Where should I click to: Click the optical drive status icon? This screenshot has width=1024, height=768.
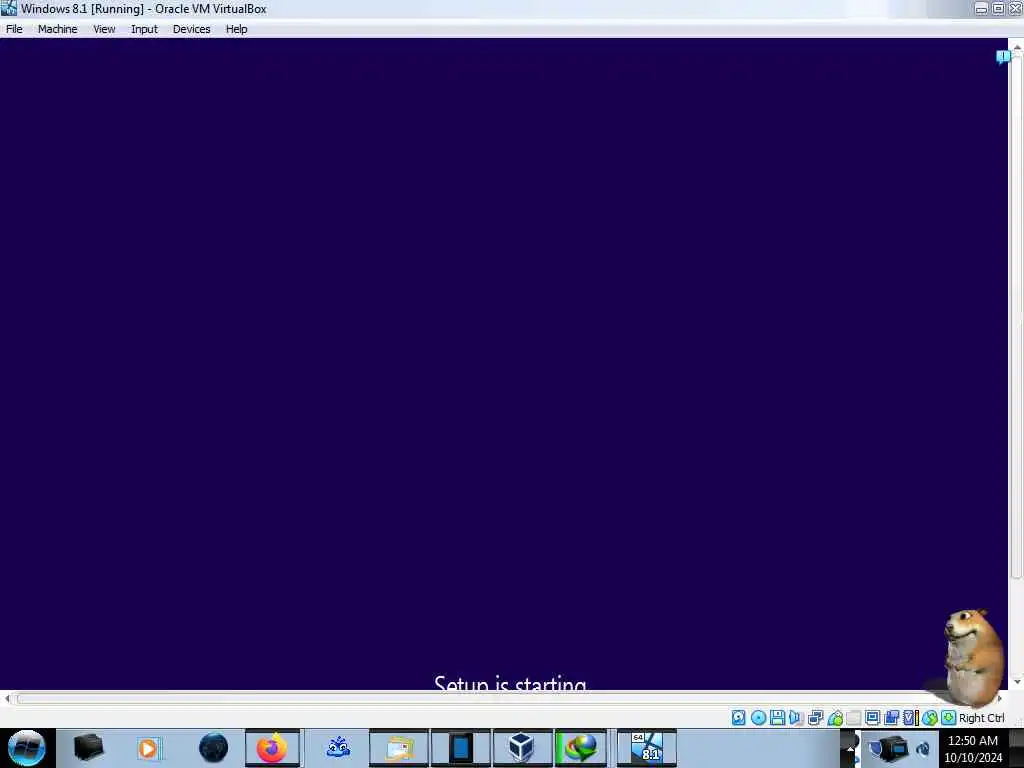(758, 718)
